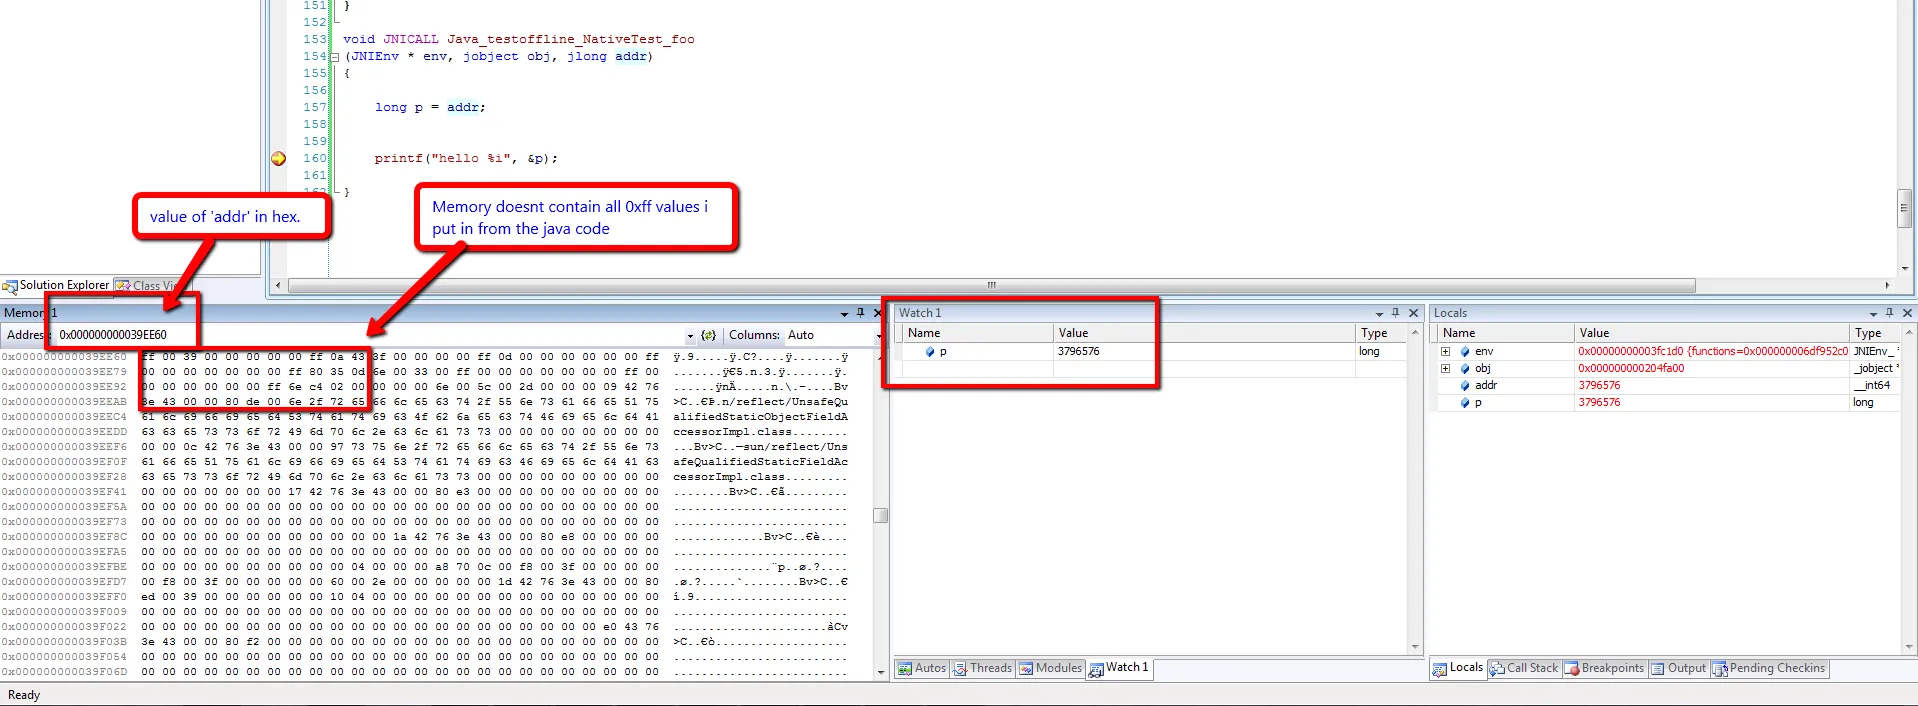Click the Ready status bar text

[24, 695]
